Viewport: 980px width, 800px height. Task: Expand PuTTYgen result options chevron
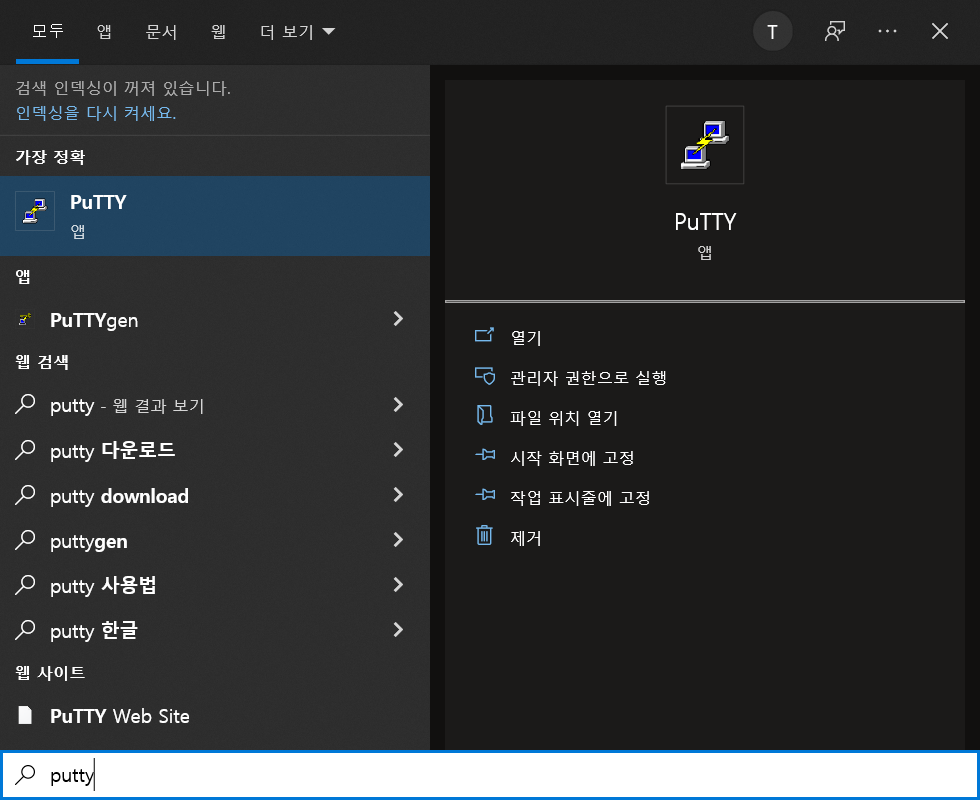398,319
